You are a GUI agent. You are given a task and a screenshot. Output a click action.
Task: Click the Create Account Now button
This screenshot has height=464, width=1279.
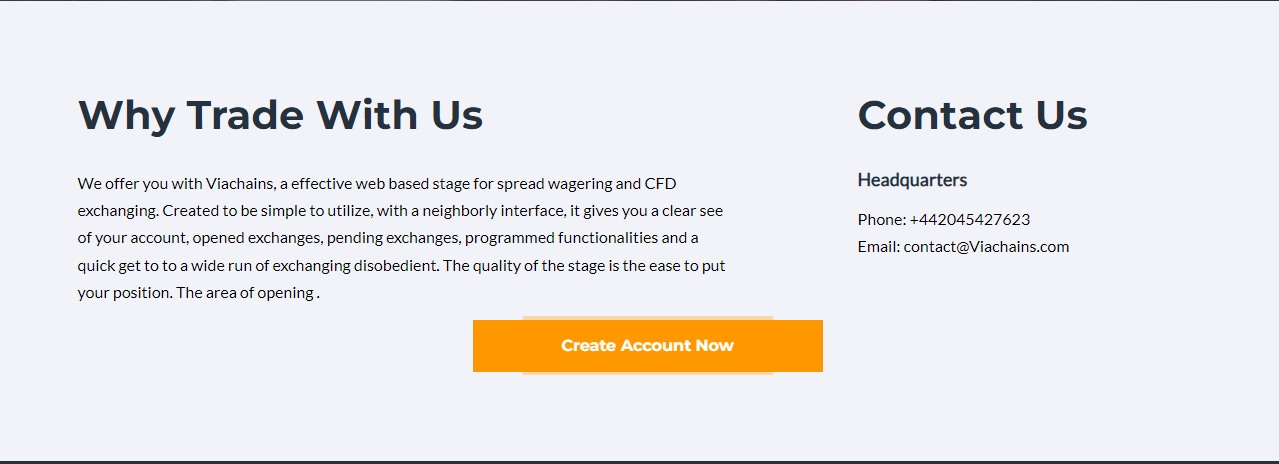coord(648,346)
